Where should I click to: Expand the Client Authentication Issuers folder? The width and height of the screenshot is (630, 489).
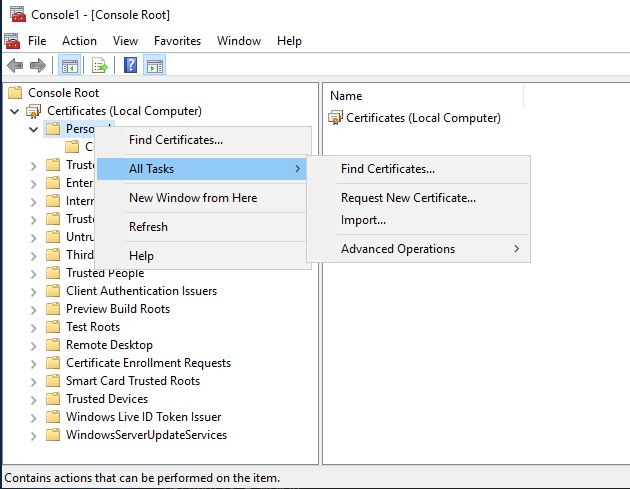tap(34, 292)
